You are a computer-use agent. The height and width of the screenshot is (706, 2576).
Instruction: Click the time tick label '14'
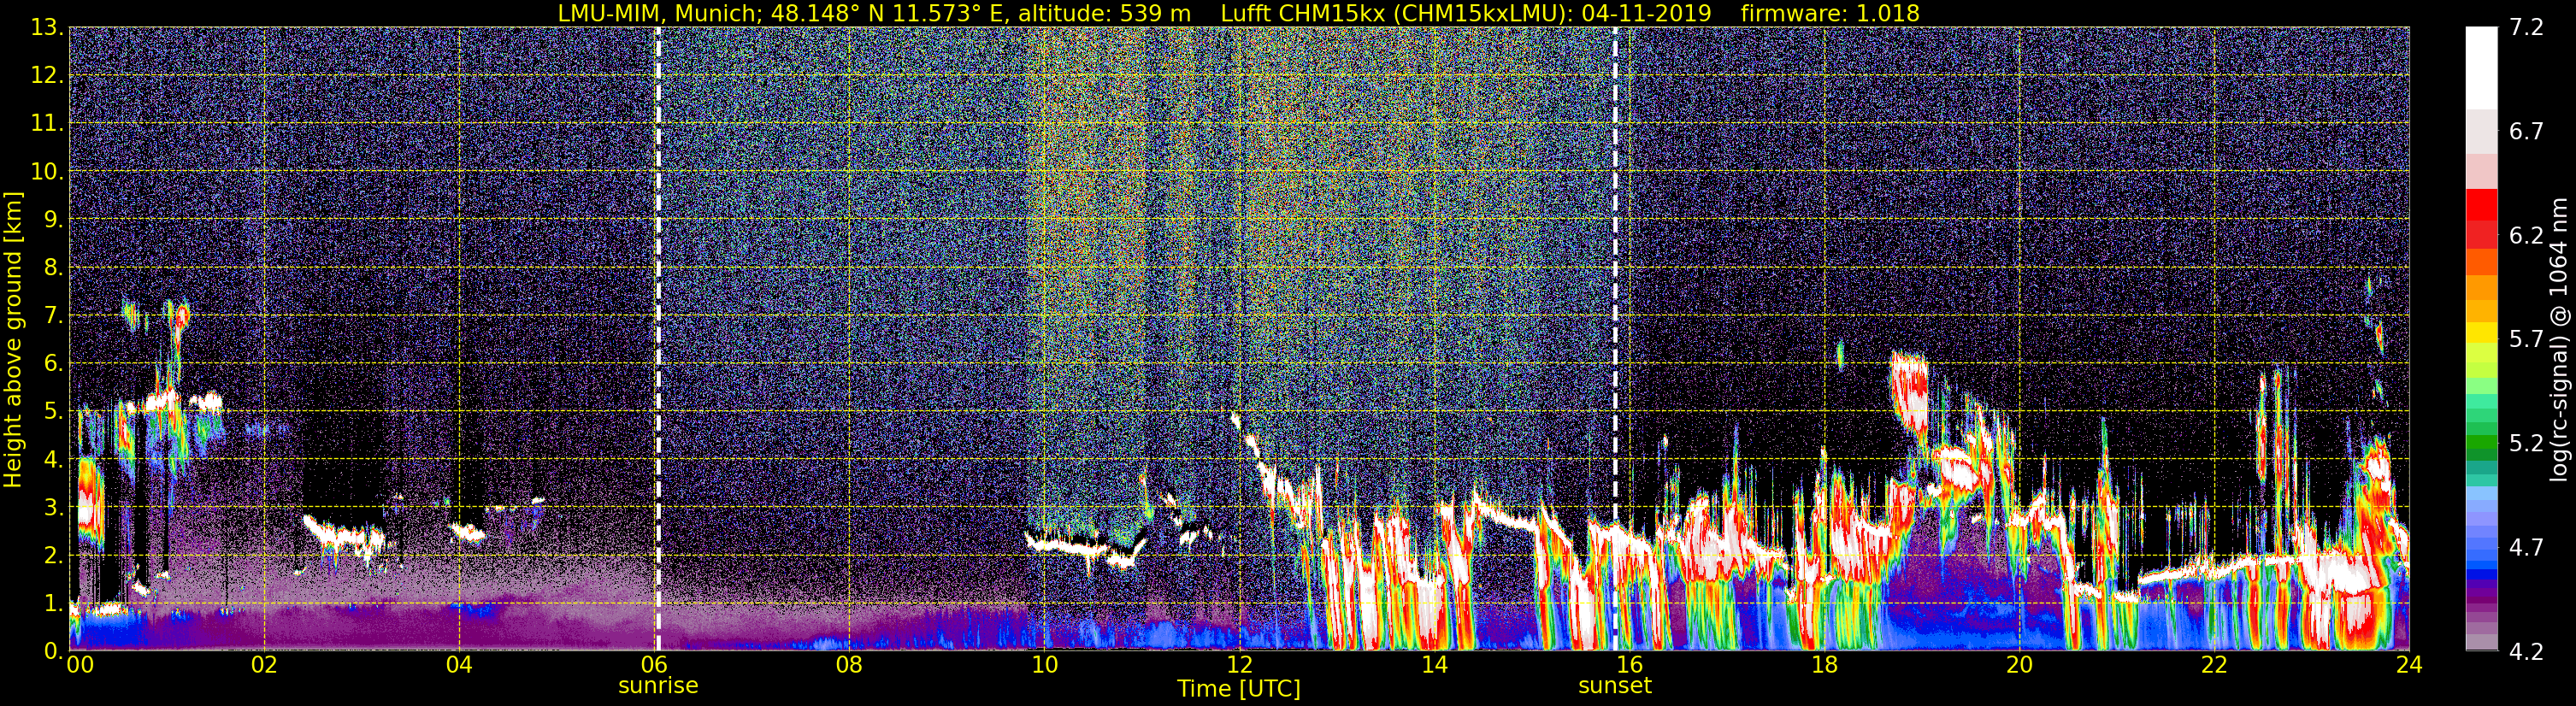tap(1434, 665)
